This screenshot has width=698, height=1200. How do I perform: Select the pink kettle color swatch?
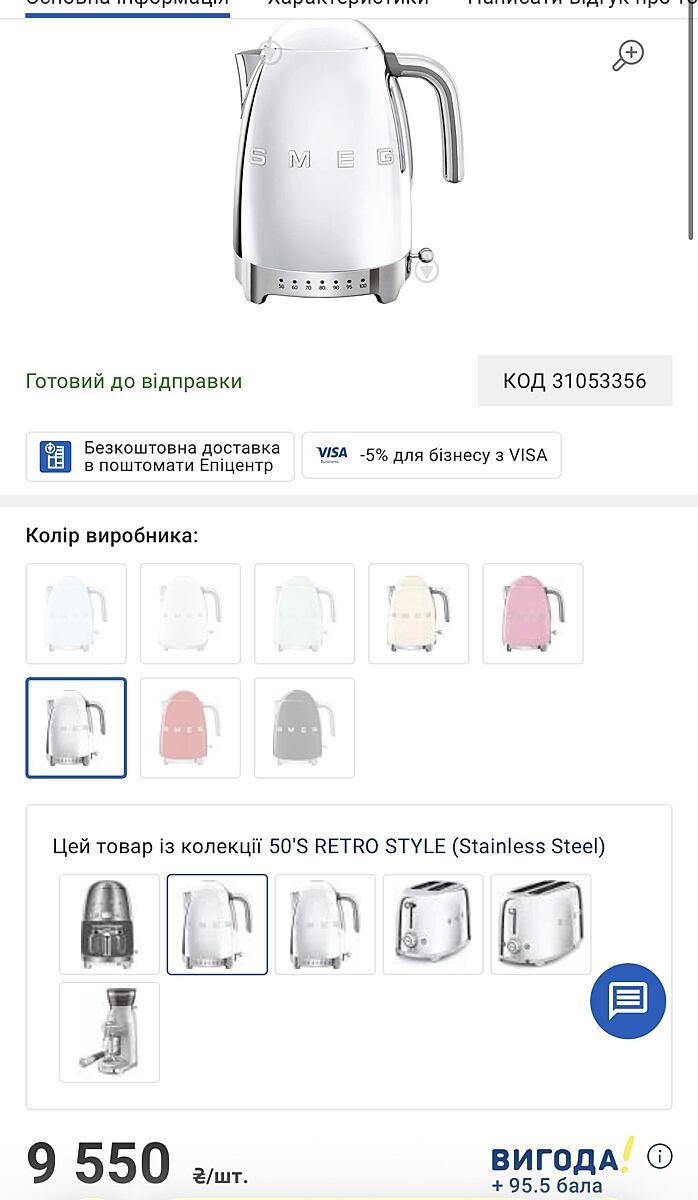pyautogui.click(x=533, y=614)
